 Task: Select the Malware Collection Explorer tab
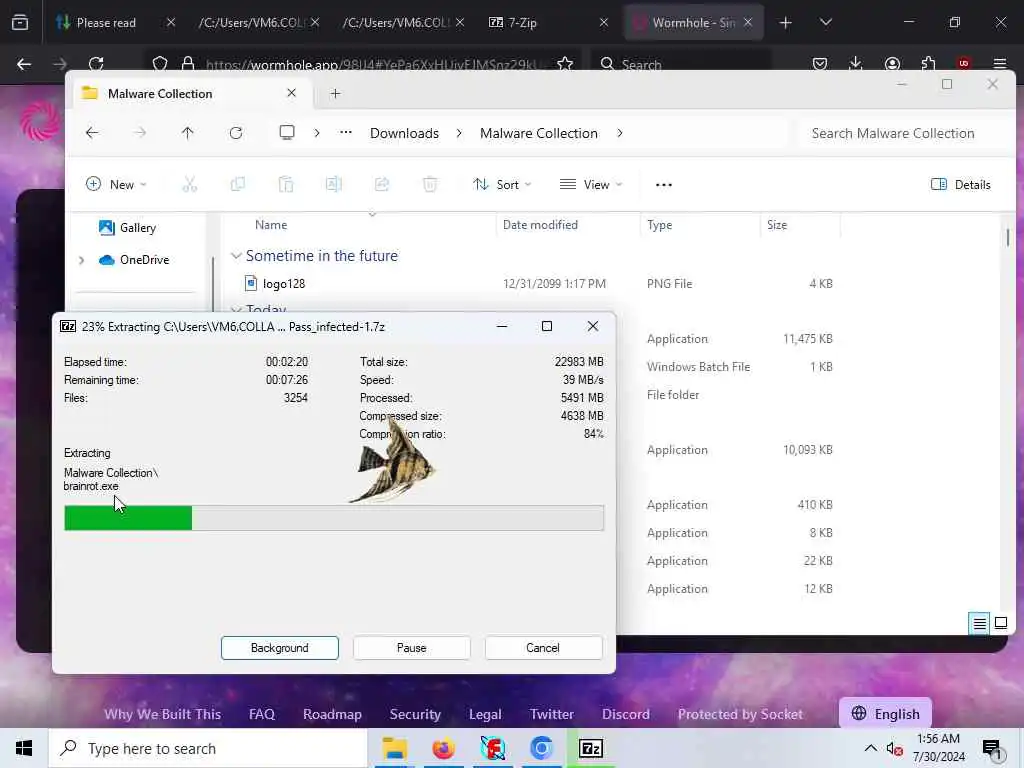(190, 93)
